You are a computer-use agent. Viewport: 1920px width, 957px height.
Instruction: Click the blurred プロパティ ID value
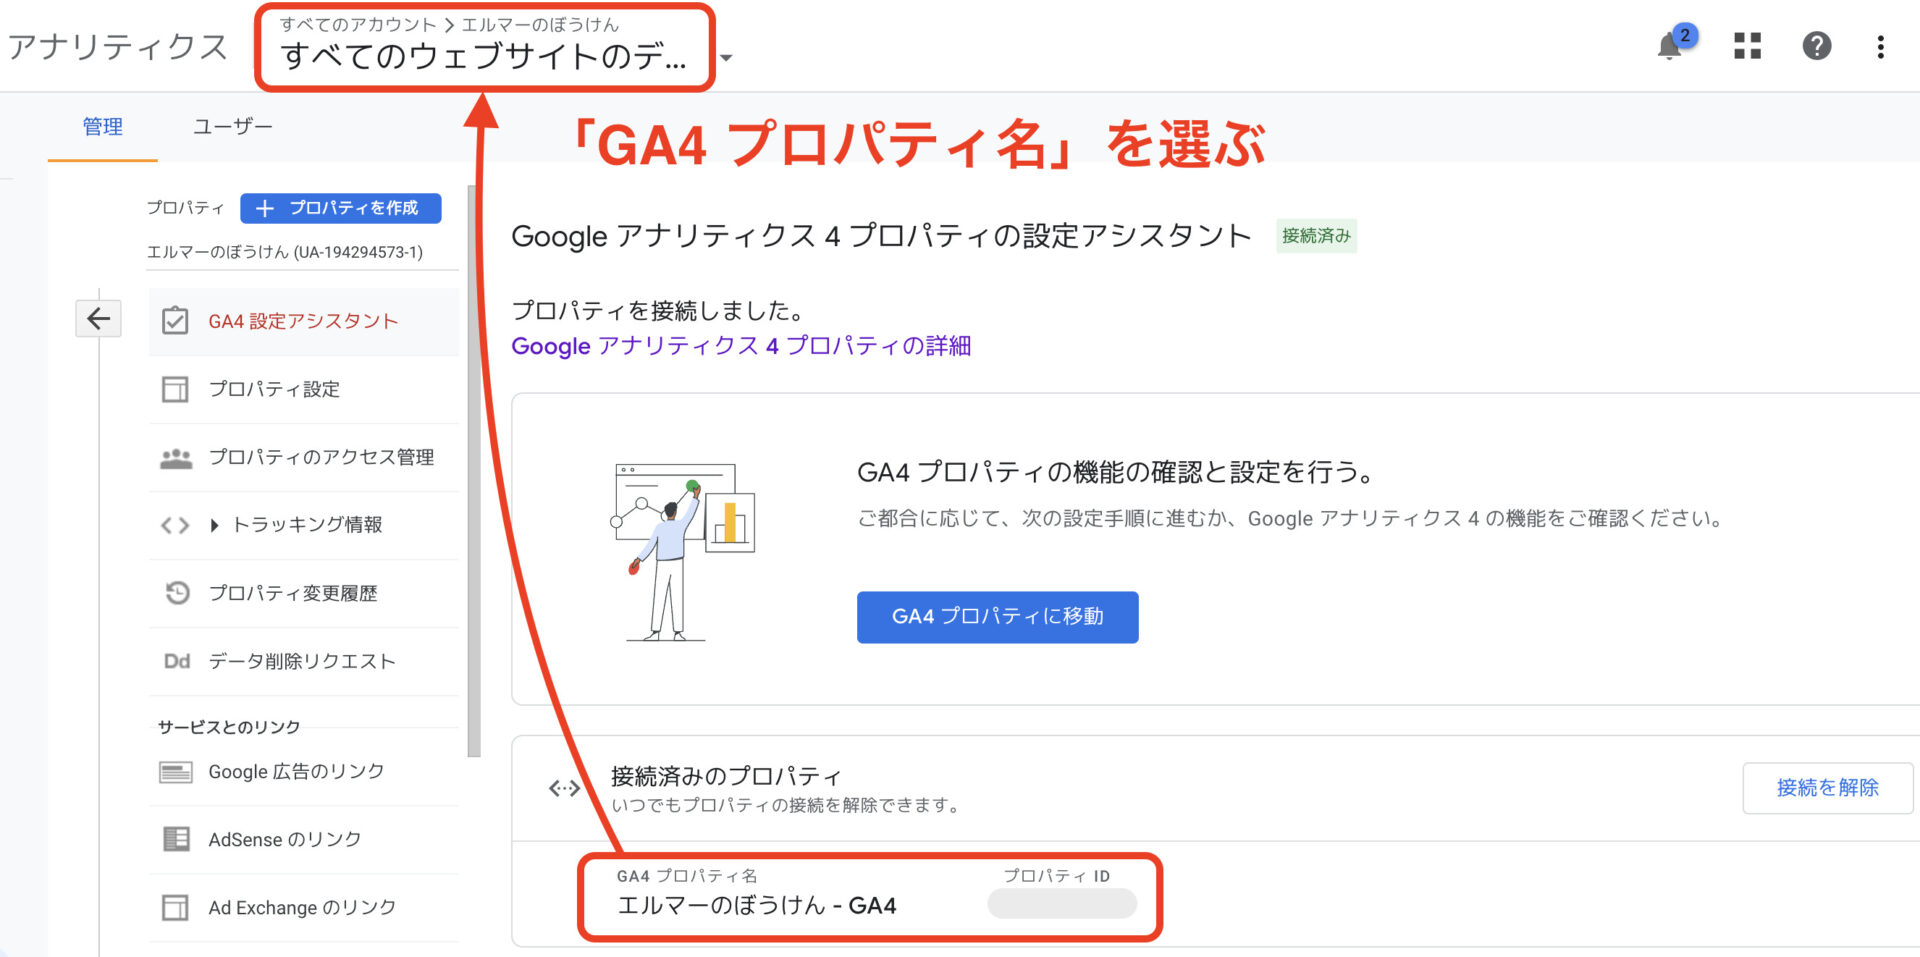pyautogui.click(x=1062, y=904)
